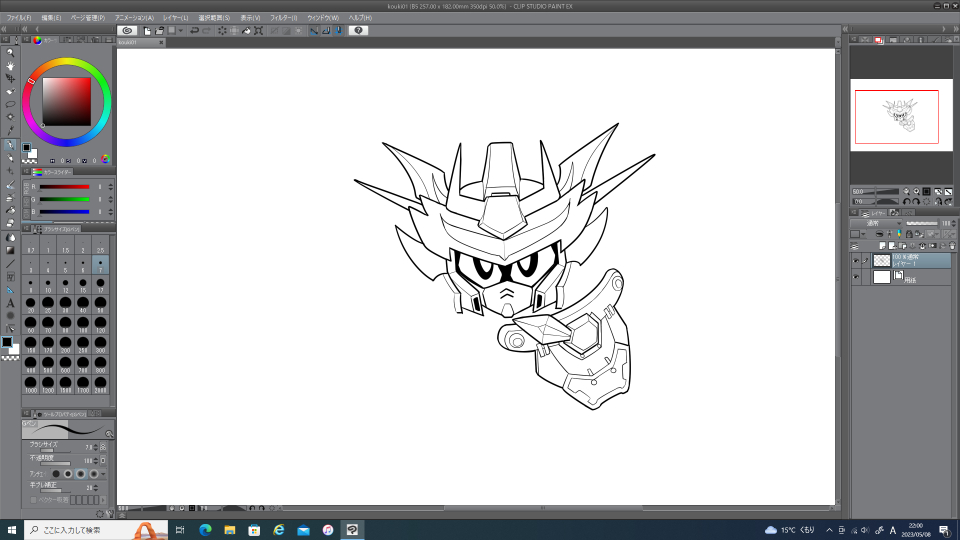Select brush size 7 preset
Screen dimensions: 960x540
click(x=100, y=265)
